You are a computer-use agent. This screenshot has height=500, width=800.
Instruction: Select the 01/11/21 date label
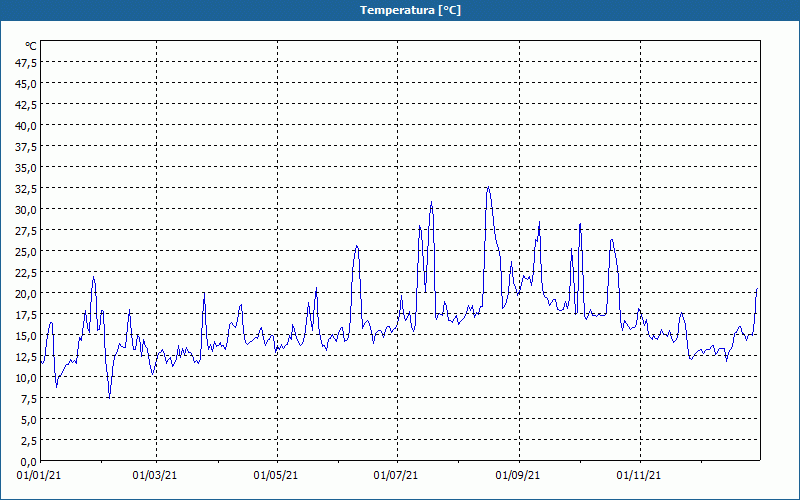tap(639, 476)
